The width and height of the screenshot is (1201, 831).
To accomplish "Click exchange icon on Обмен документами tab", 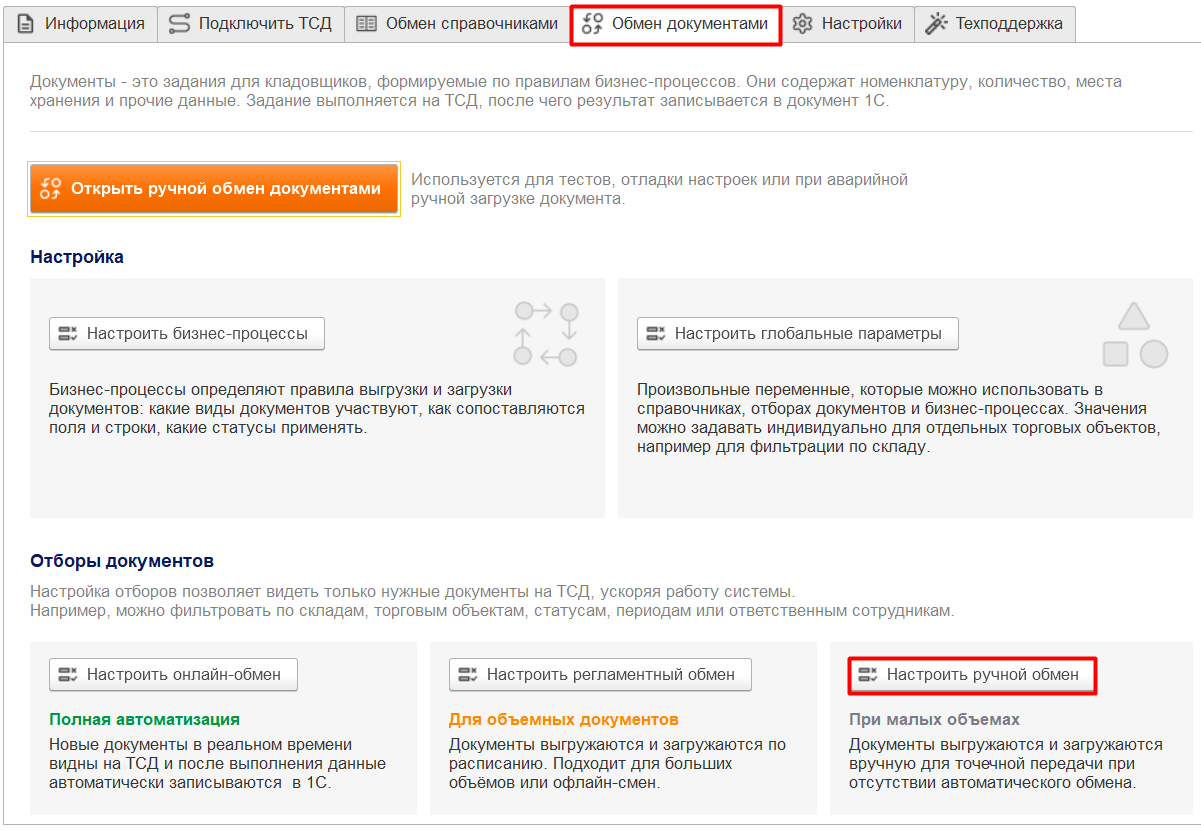I will [592, 24].
